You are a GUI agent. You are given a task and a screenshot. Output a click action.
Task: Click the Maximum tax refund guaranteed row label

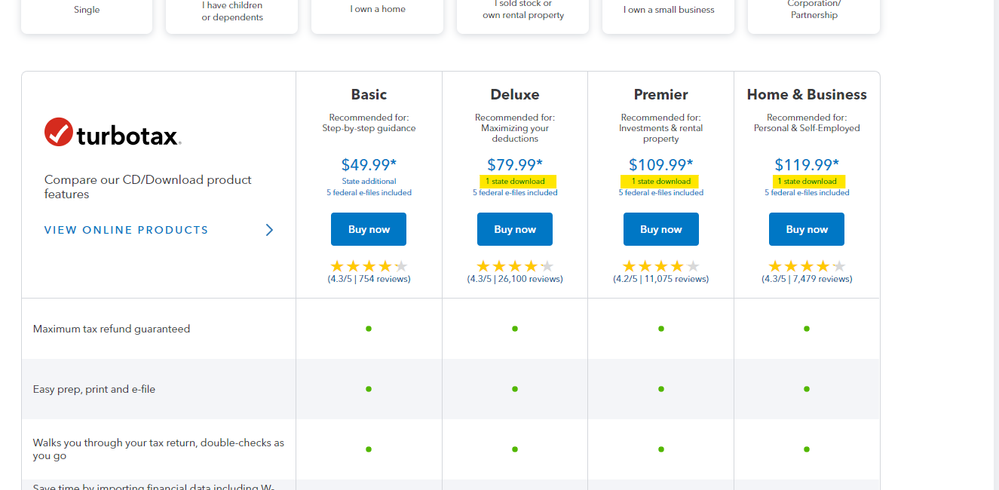point(111,329)
